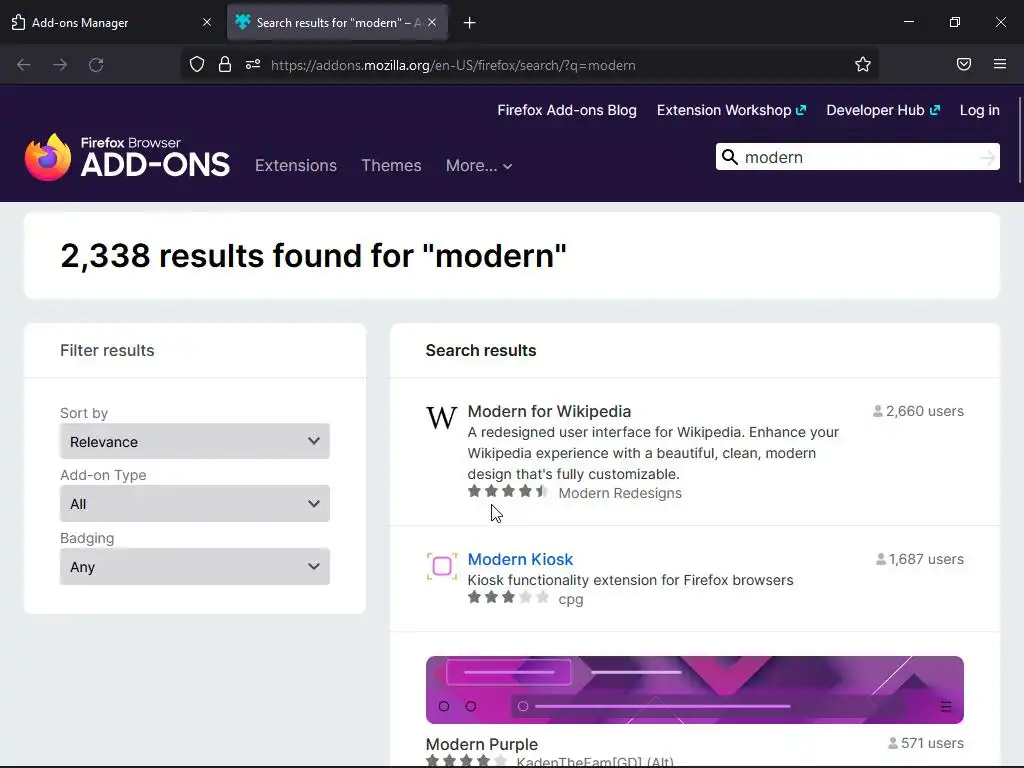Click the 571 users count
Screen dimensions: 1024x768
tap(925, 743)
